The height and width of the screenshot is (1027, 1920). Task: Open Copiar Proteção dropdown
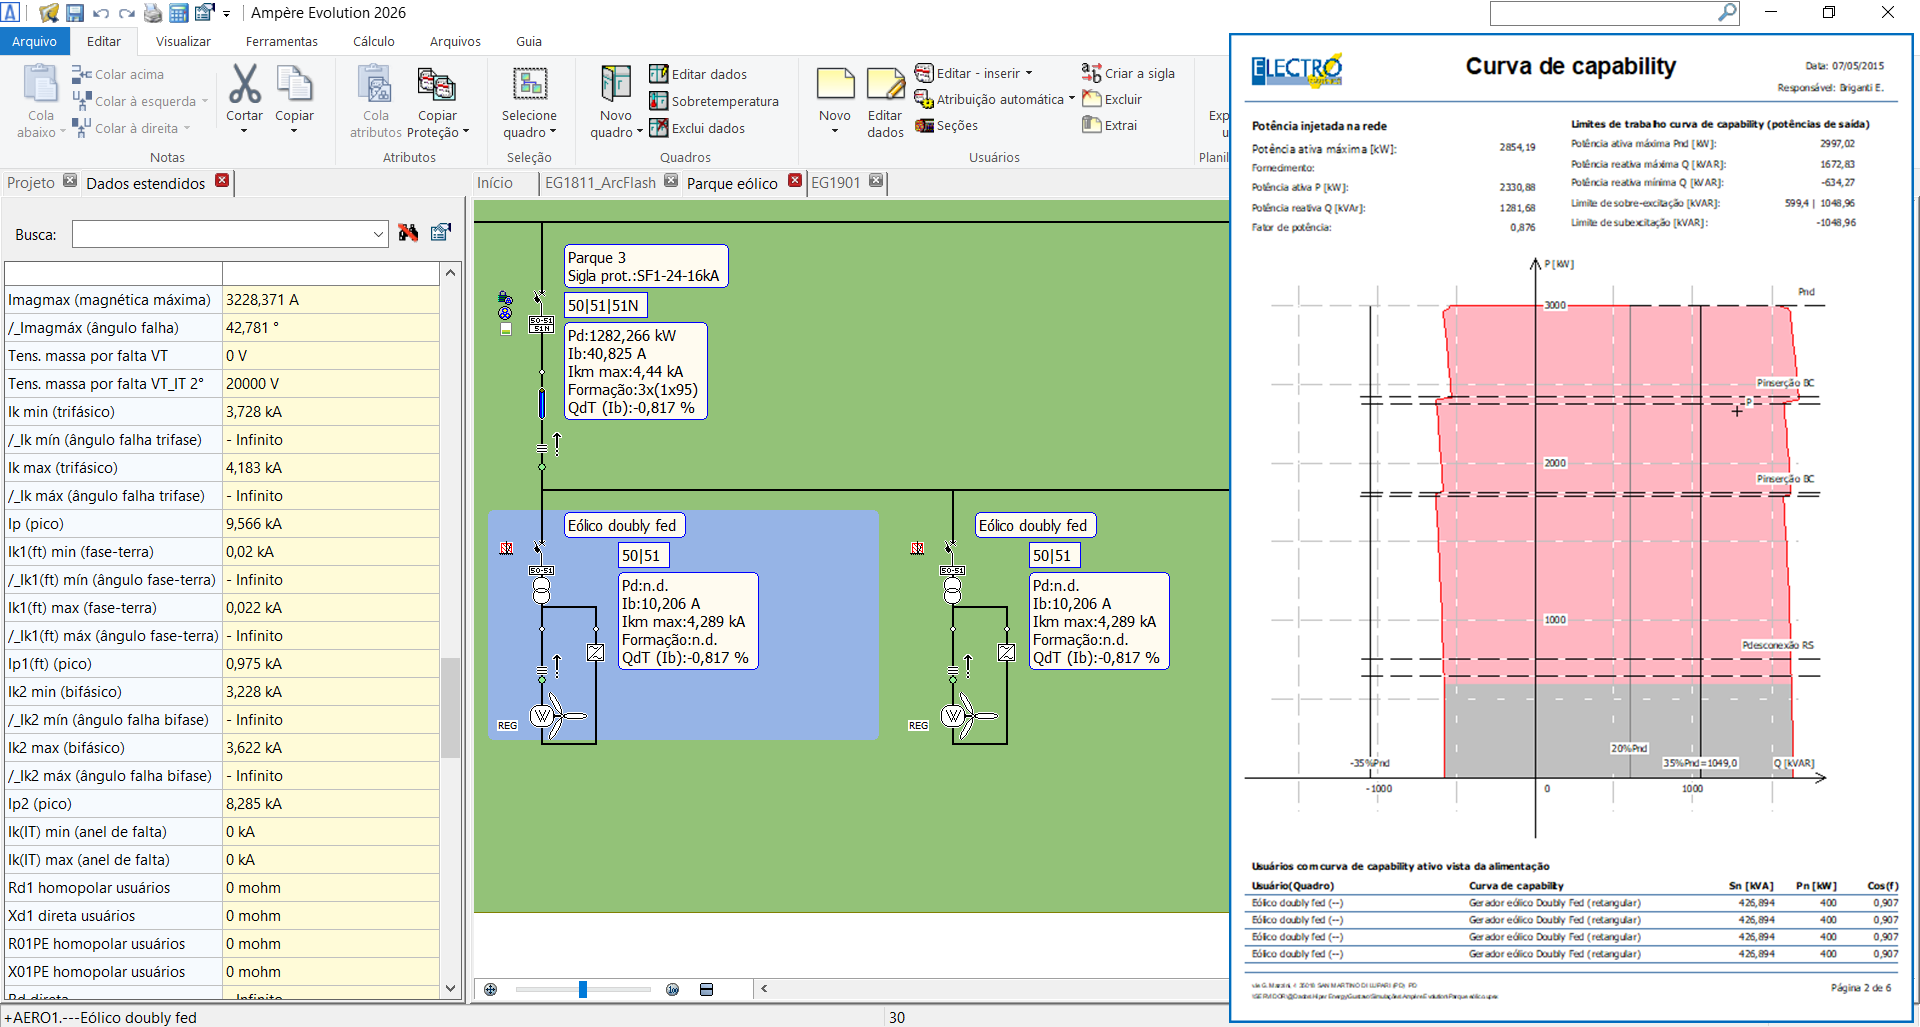click(x=438, y=132)
